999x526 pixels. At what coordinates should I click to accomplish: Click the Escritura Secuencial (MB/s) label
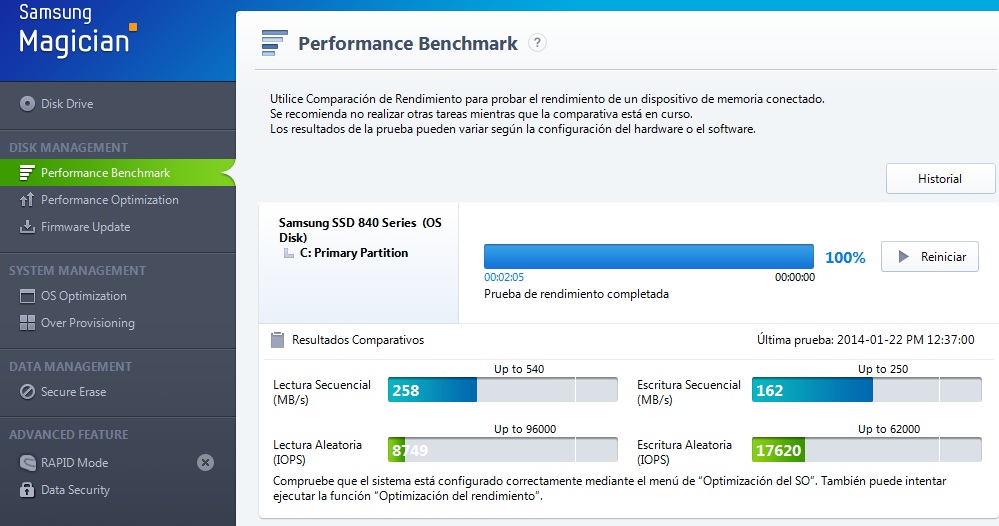[689, 392]
